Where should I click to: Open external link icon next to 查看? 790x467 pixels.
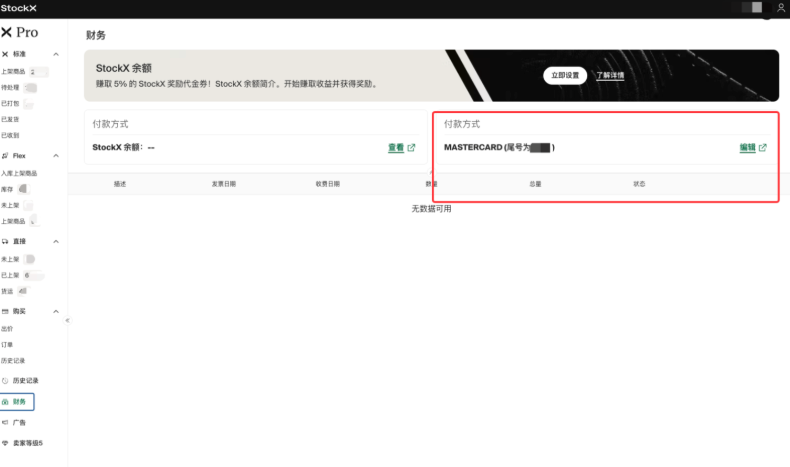click(411, 148)
